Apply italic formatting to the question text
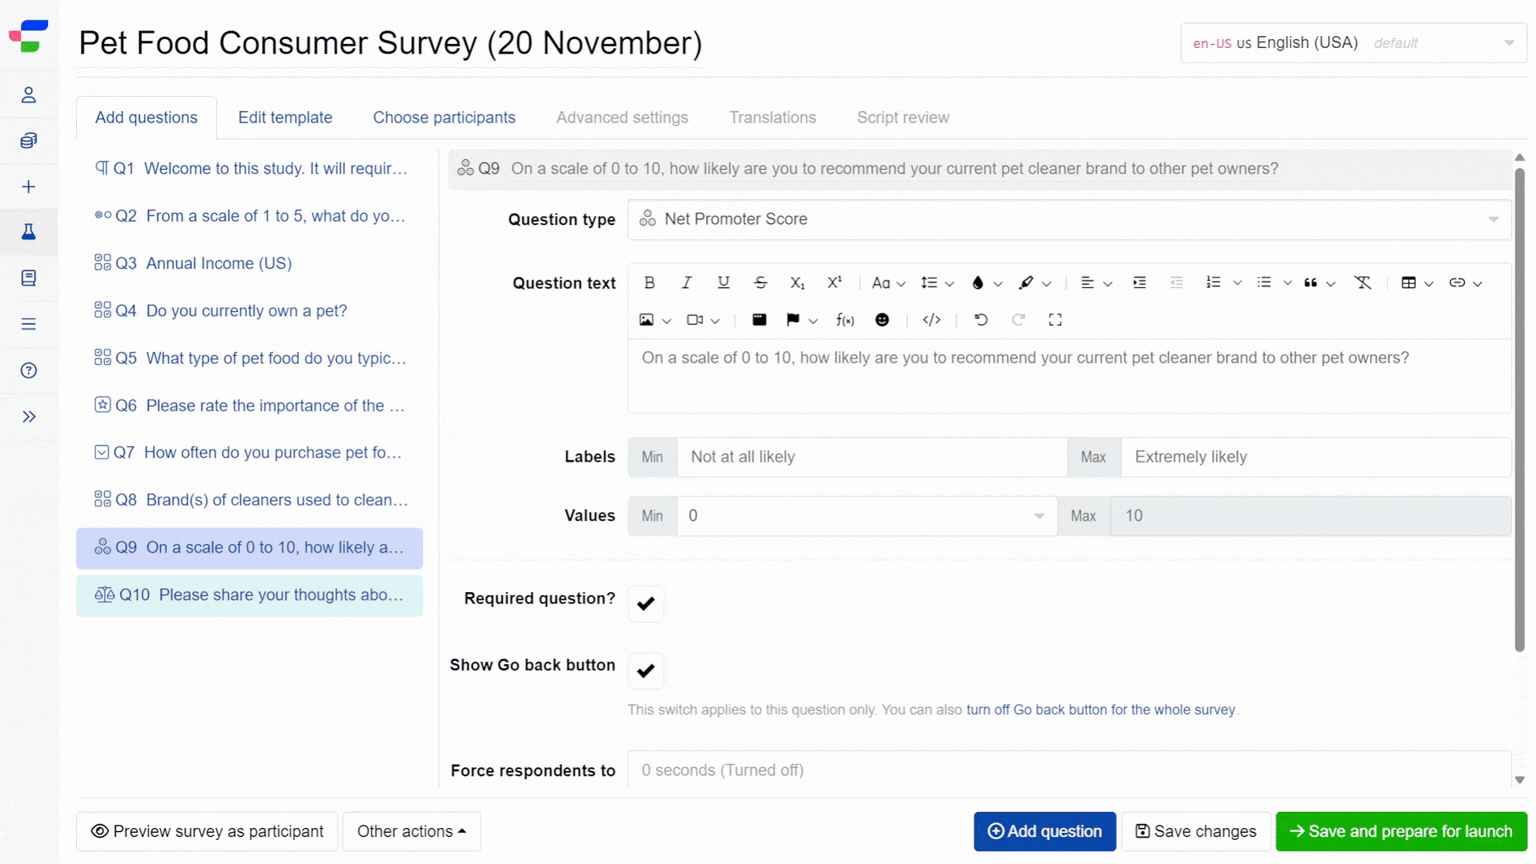This screenshot has width=1536, height=864. tap(686, 282)
